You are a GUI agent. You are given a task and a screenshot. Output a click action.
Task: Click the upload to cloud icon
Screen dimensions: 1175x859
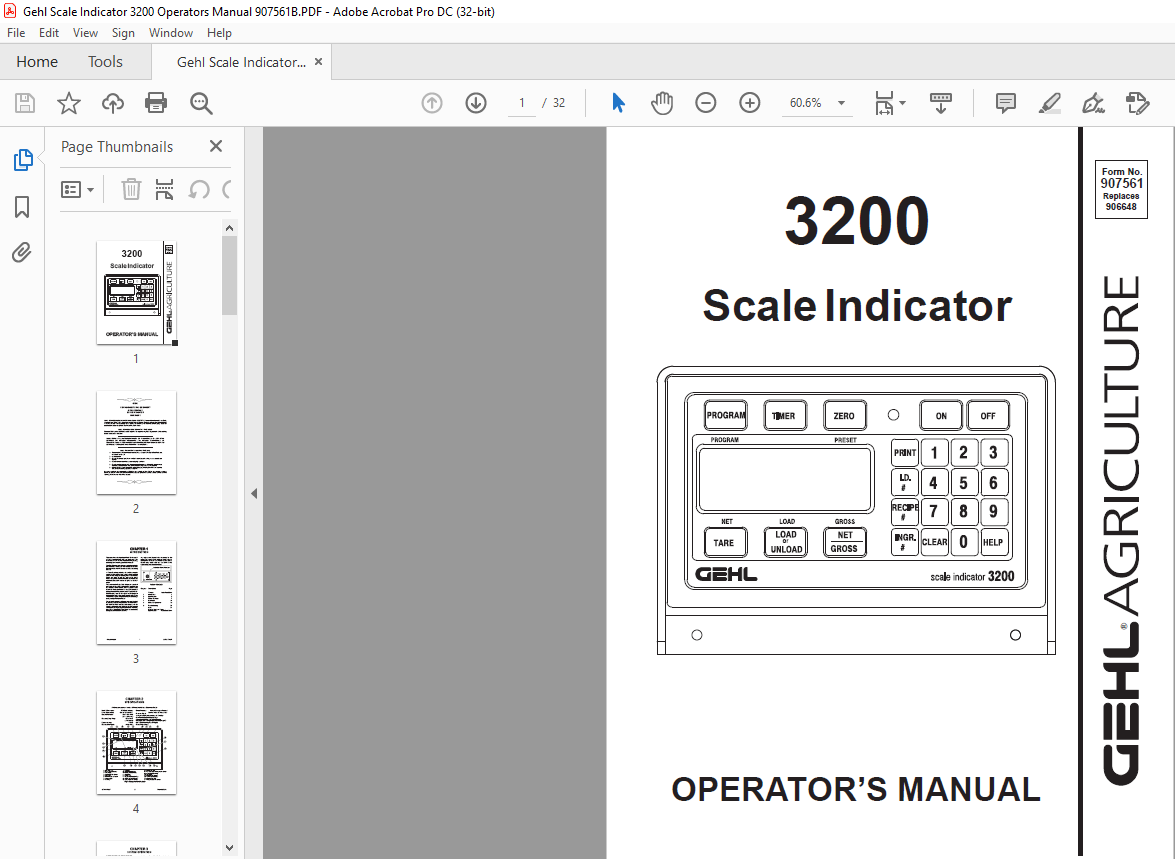pyautogui.click(x=112, y=103)
